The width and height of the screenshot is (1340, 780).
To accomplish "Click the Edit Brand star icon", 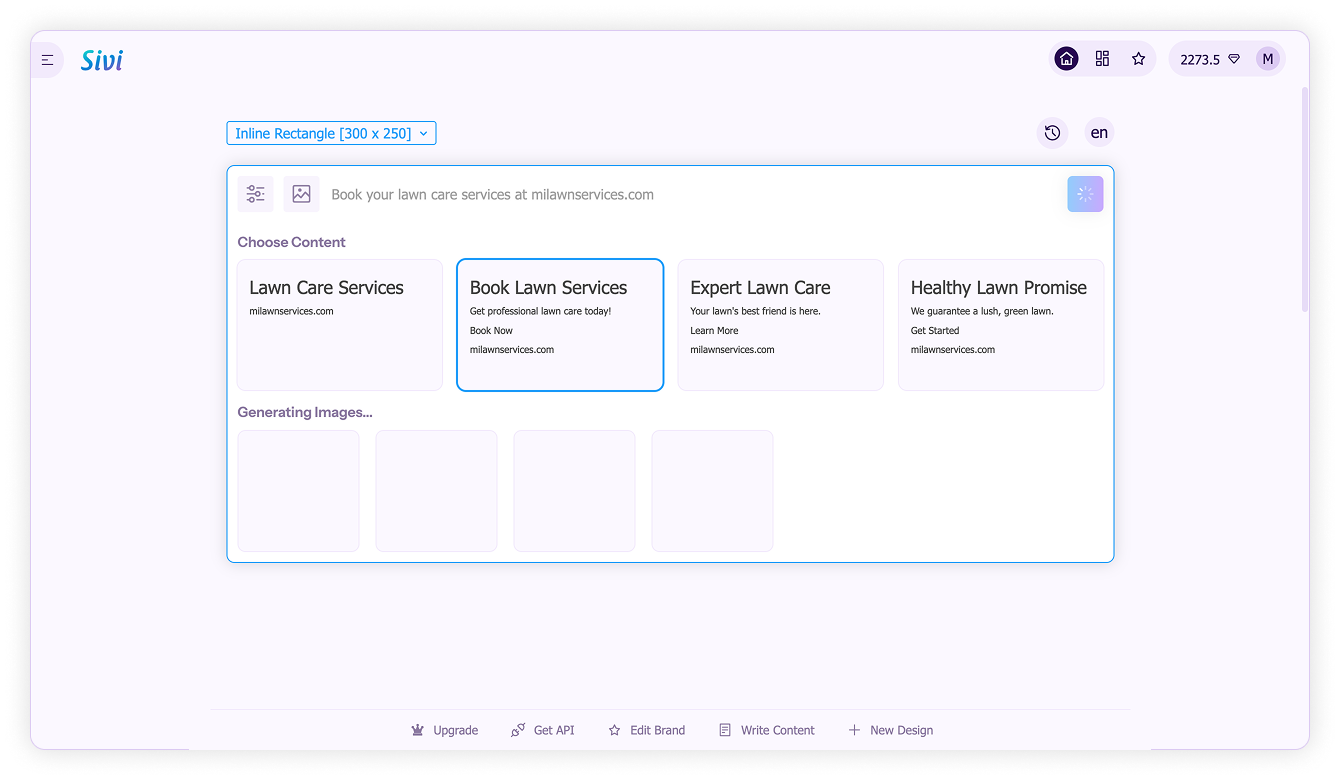I will (615, 730).
